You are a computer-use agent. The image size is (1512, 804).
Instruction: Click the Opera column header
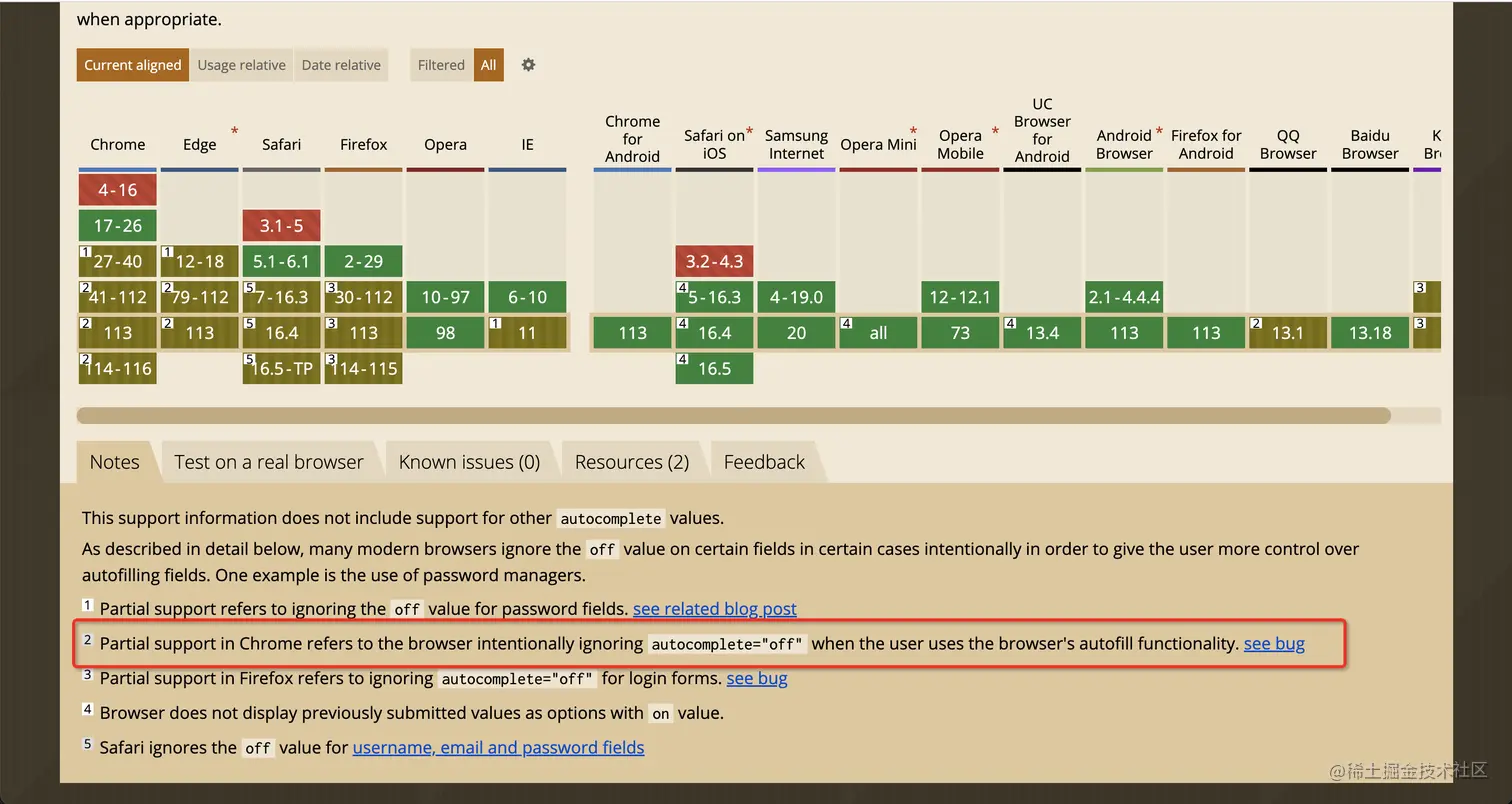[x=446, y=144]
